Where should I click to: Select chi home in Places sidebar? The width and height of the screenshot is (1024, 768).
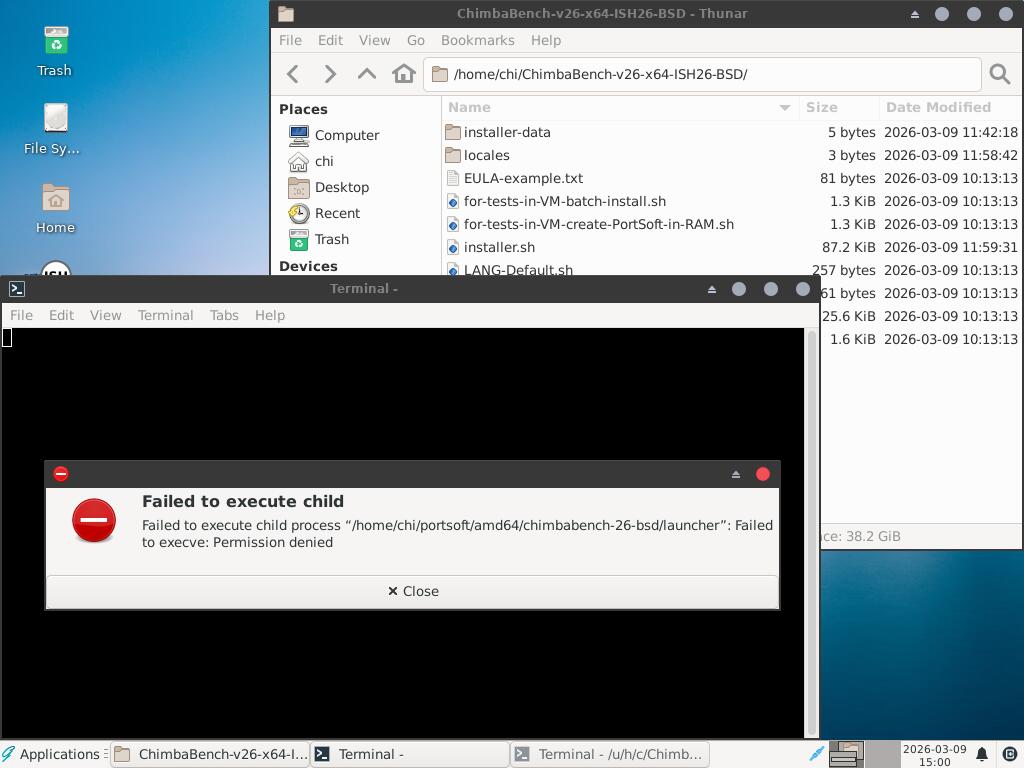pos(311,161)
